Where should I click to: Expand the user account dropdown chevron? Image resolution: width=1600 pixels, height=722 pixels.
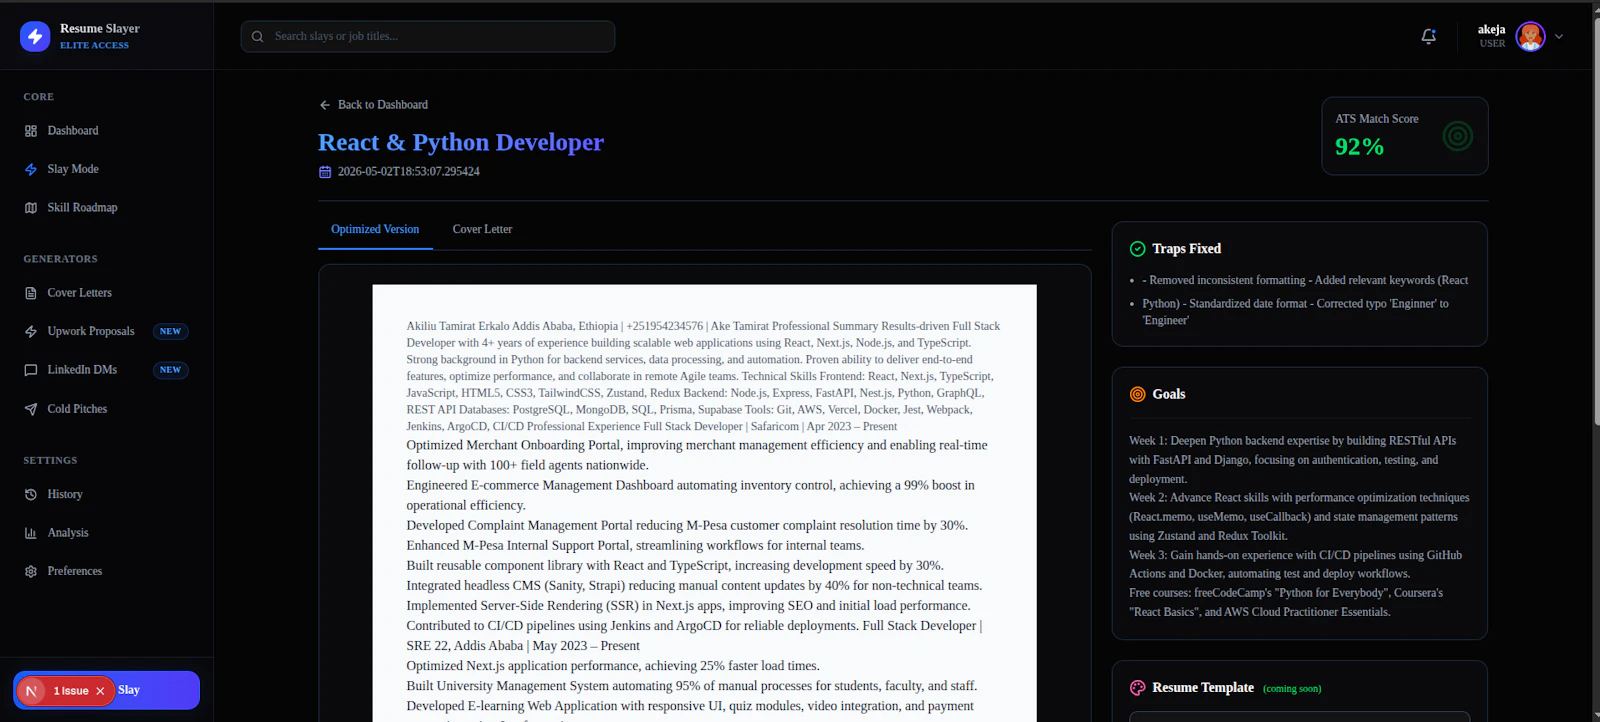click(1559, 36)
